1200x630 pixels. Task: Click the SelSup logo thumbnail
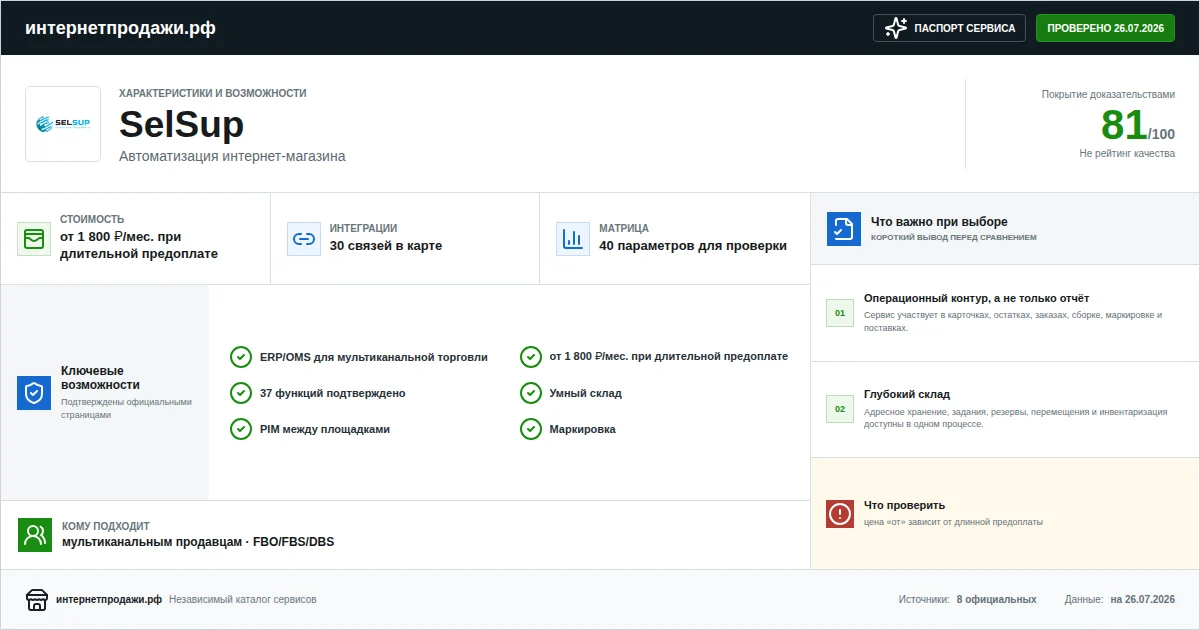[63, 124]
